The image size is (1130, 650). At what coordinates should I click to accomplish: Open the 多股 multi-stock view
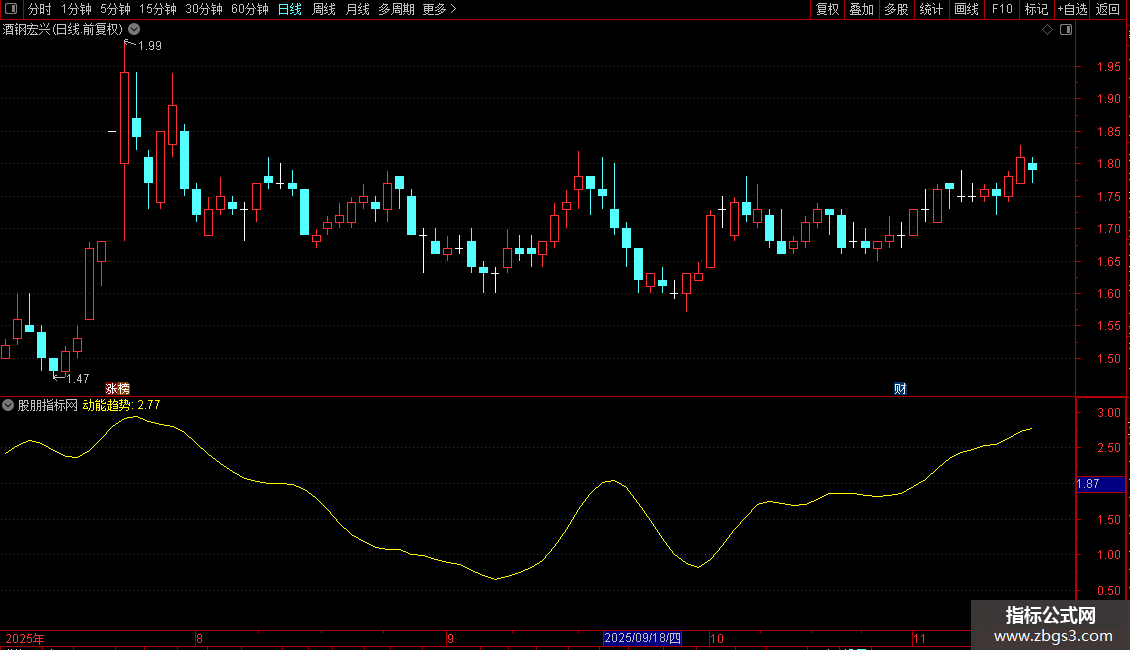(x=896, y=9)
